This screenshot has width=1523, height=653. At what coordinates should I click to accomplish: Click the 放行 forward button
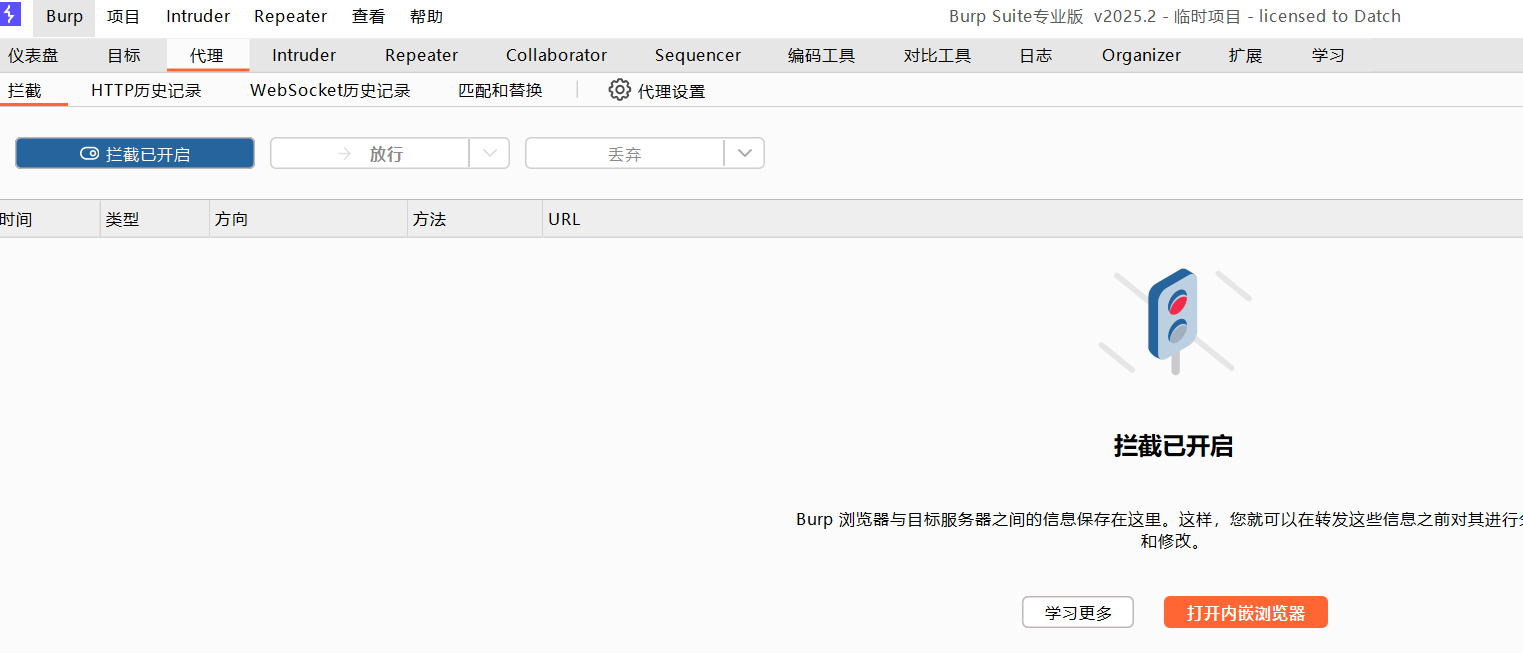coord(370,153)
